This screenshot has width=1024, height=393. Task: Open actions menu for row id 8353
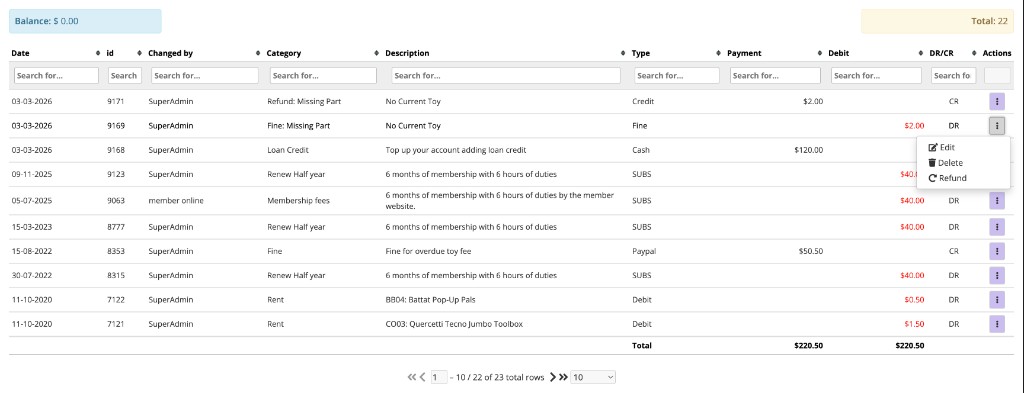(x=997, y=251)
